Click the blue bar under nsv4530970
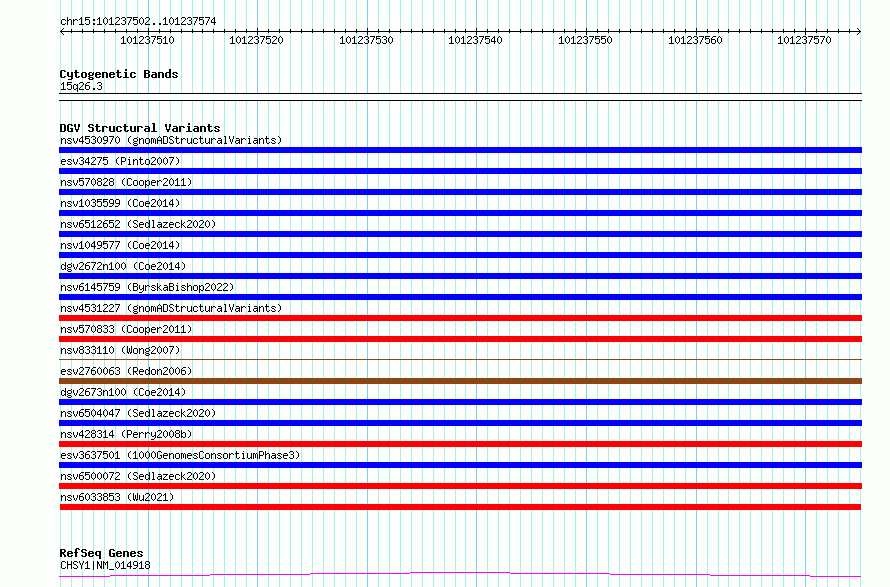 [x=460, y=150]
